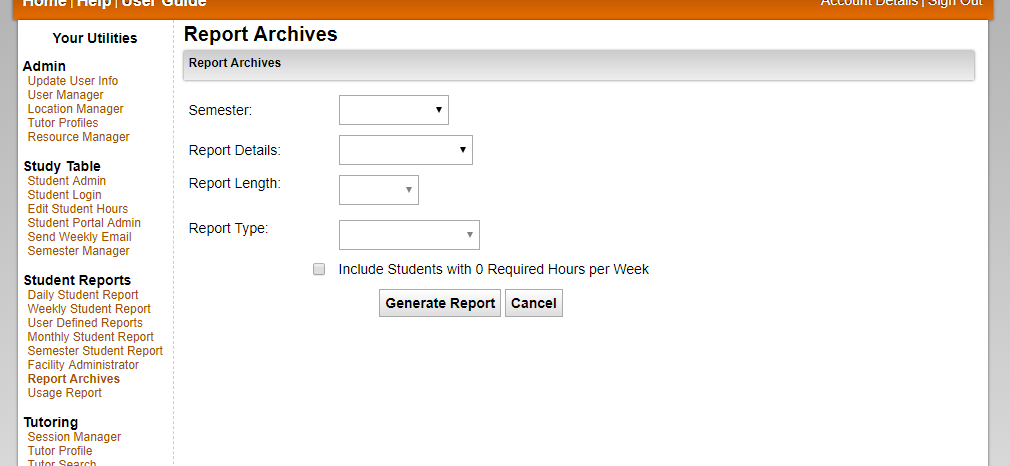Go to the Usage Report page

pyautogui.click(x=64, y=393)
